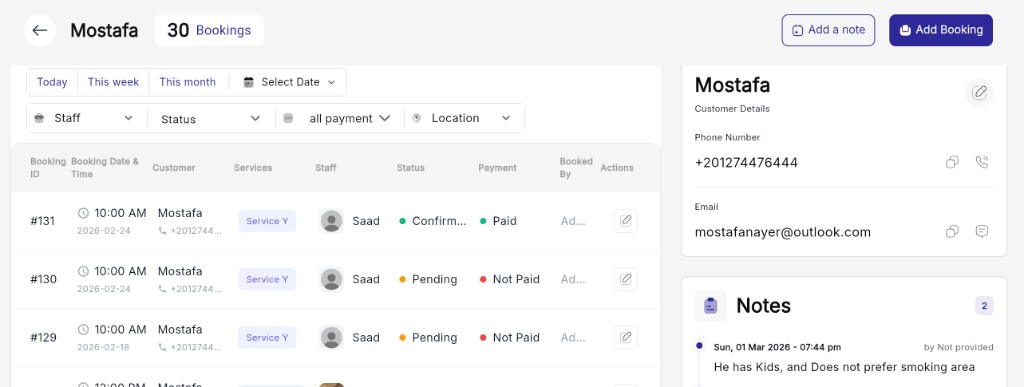
Task: Click the Booked By column header
Action: [576, 168]
